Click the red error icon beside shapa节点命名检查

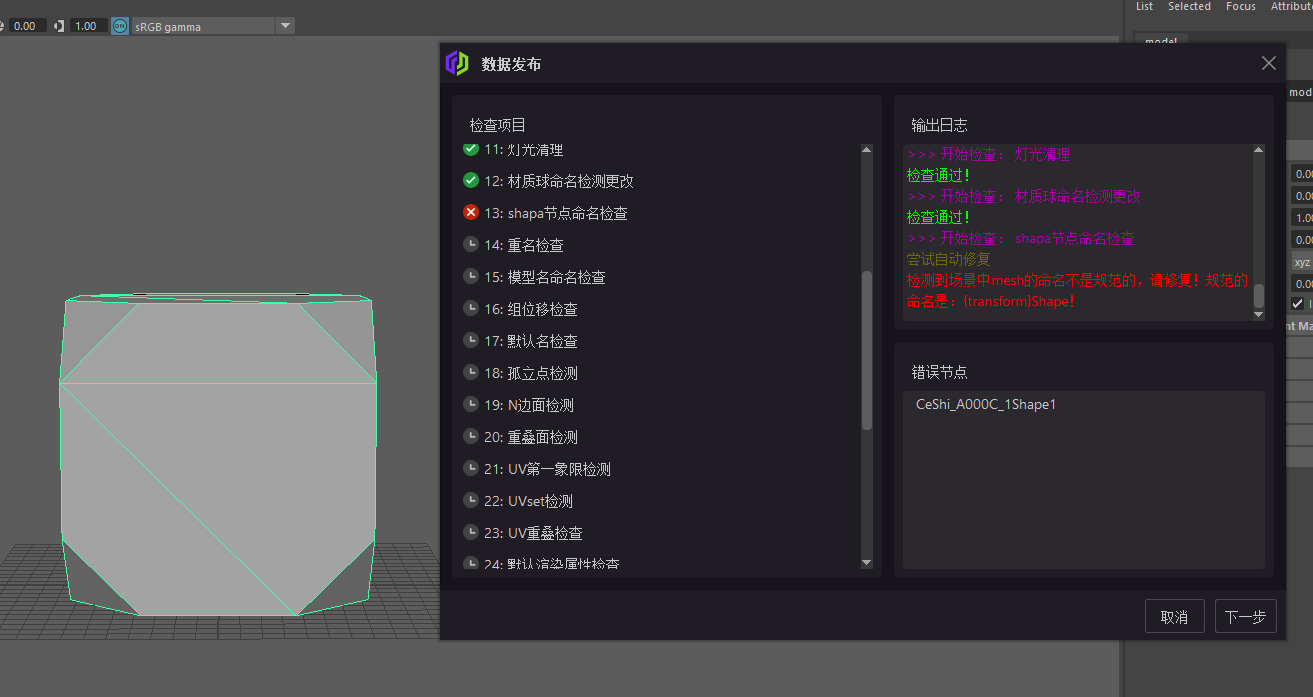(x=471, y=213)
